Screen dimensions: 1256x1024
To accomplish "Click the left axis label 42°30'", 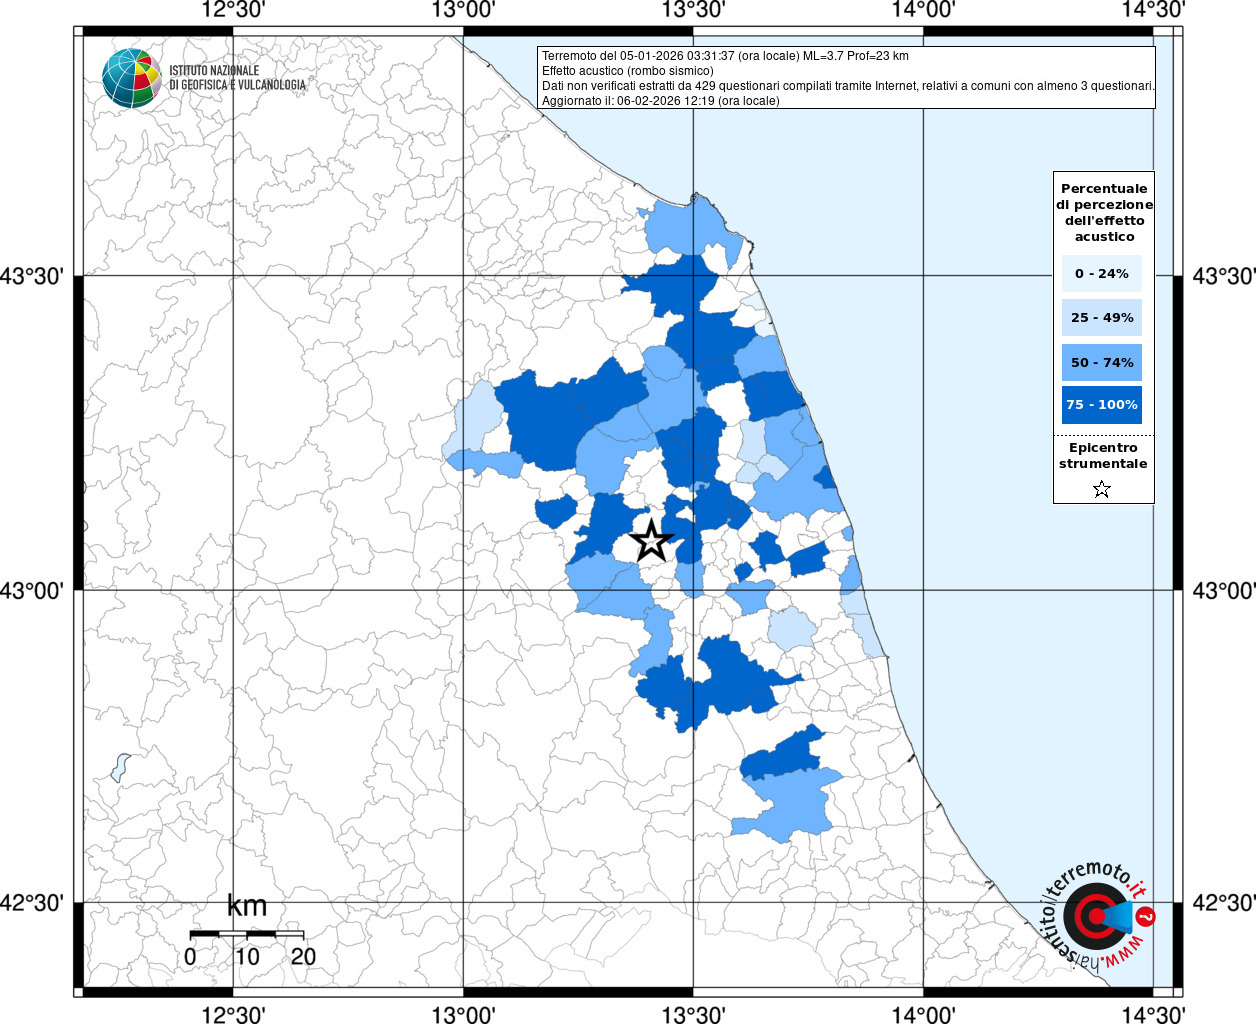I will pyautogui.click(x=32, y=903).
